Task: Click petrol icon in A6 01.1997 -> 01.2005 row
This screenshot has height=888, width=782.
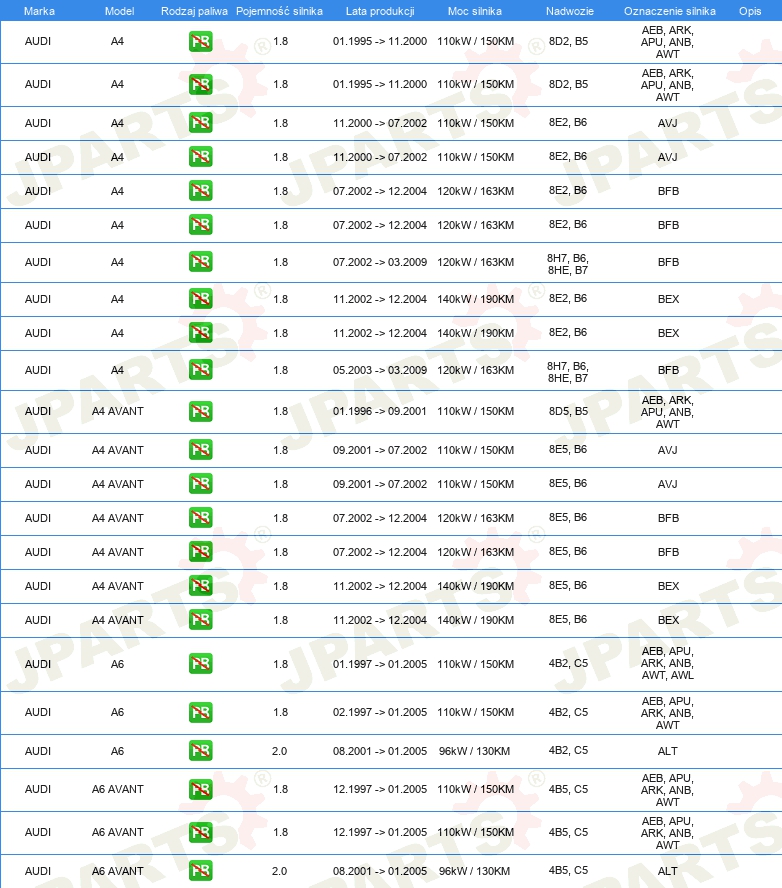Action: (x=200, y=663)
